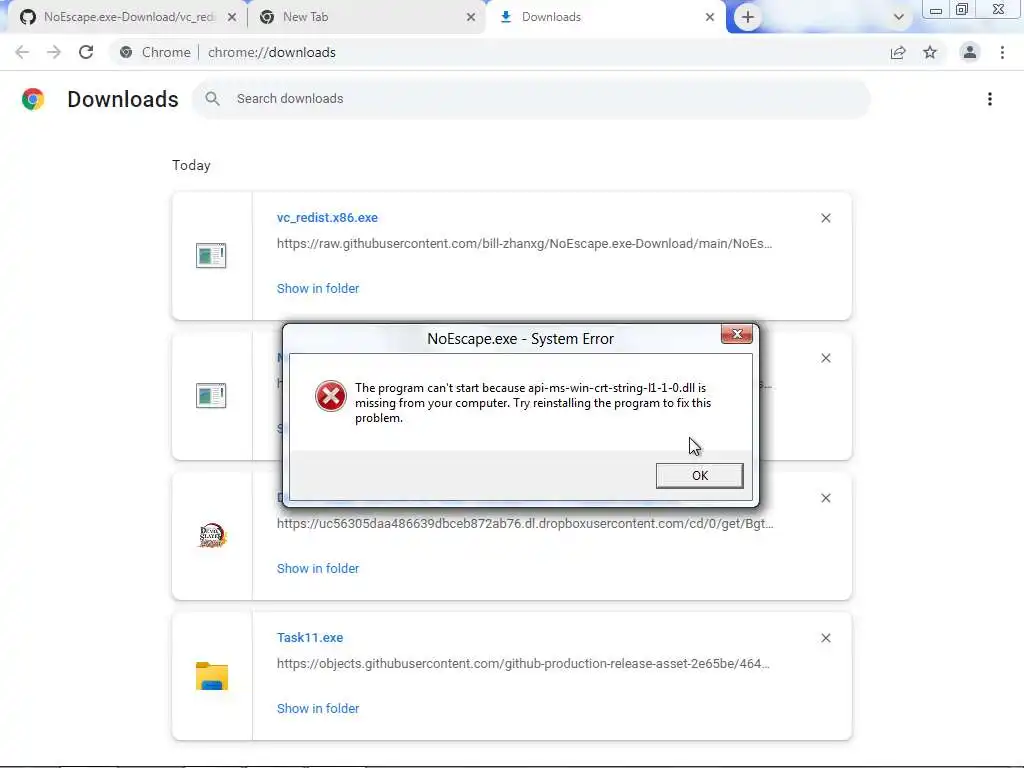Image resolution: width=1024 pixels, height=768 pixels.
Task: Click the red error icon in the dialog
Action: click(x=330, y=396)
